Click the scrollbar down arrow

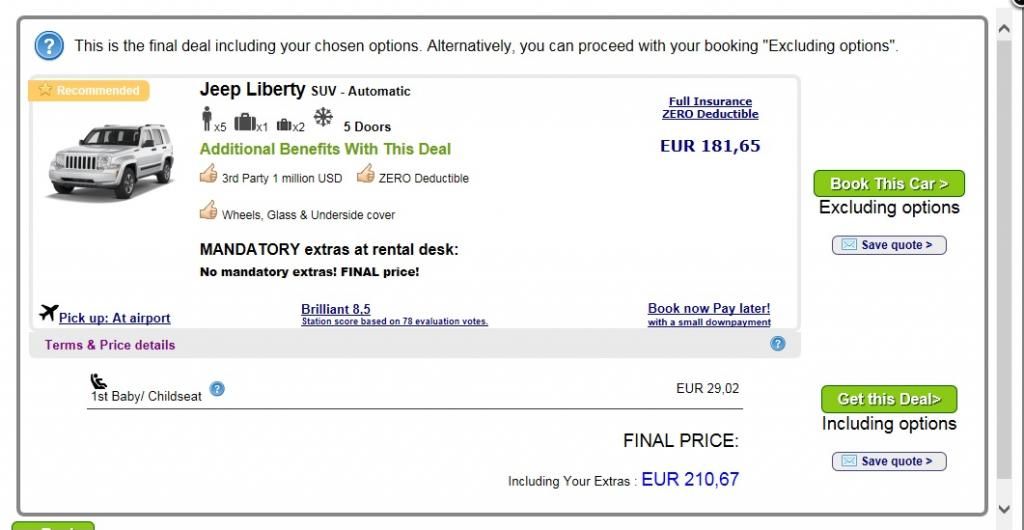pyautogui.click(x=1004, y=508)
